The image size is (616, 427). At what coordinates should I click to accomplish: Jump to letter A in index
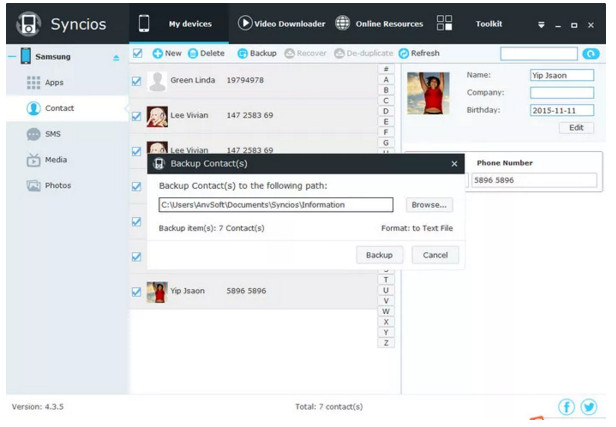(386, 79)
